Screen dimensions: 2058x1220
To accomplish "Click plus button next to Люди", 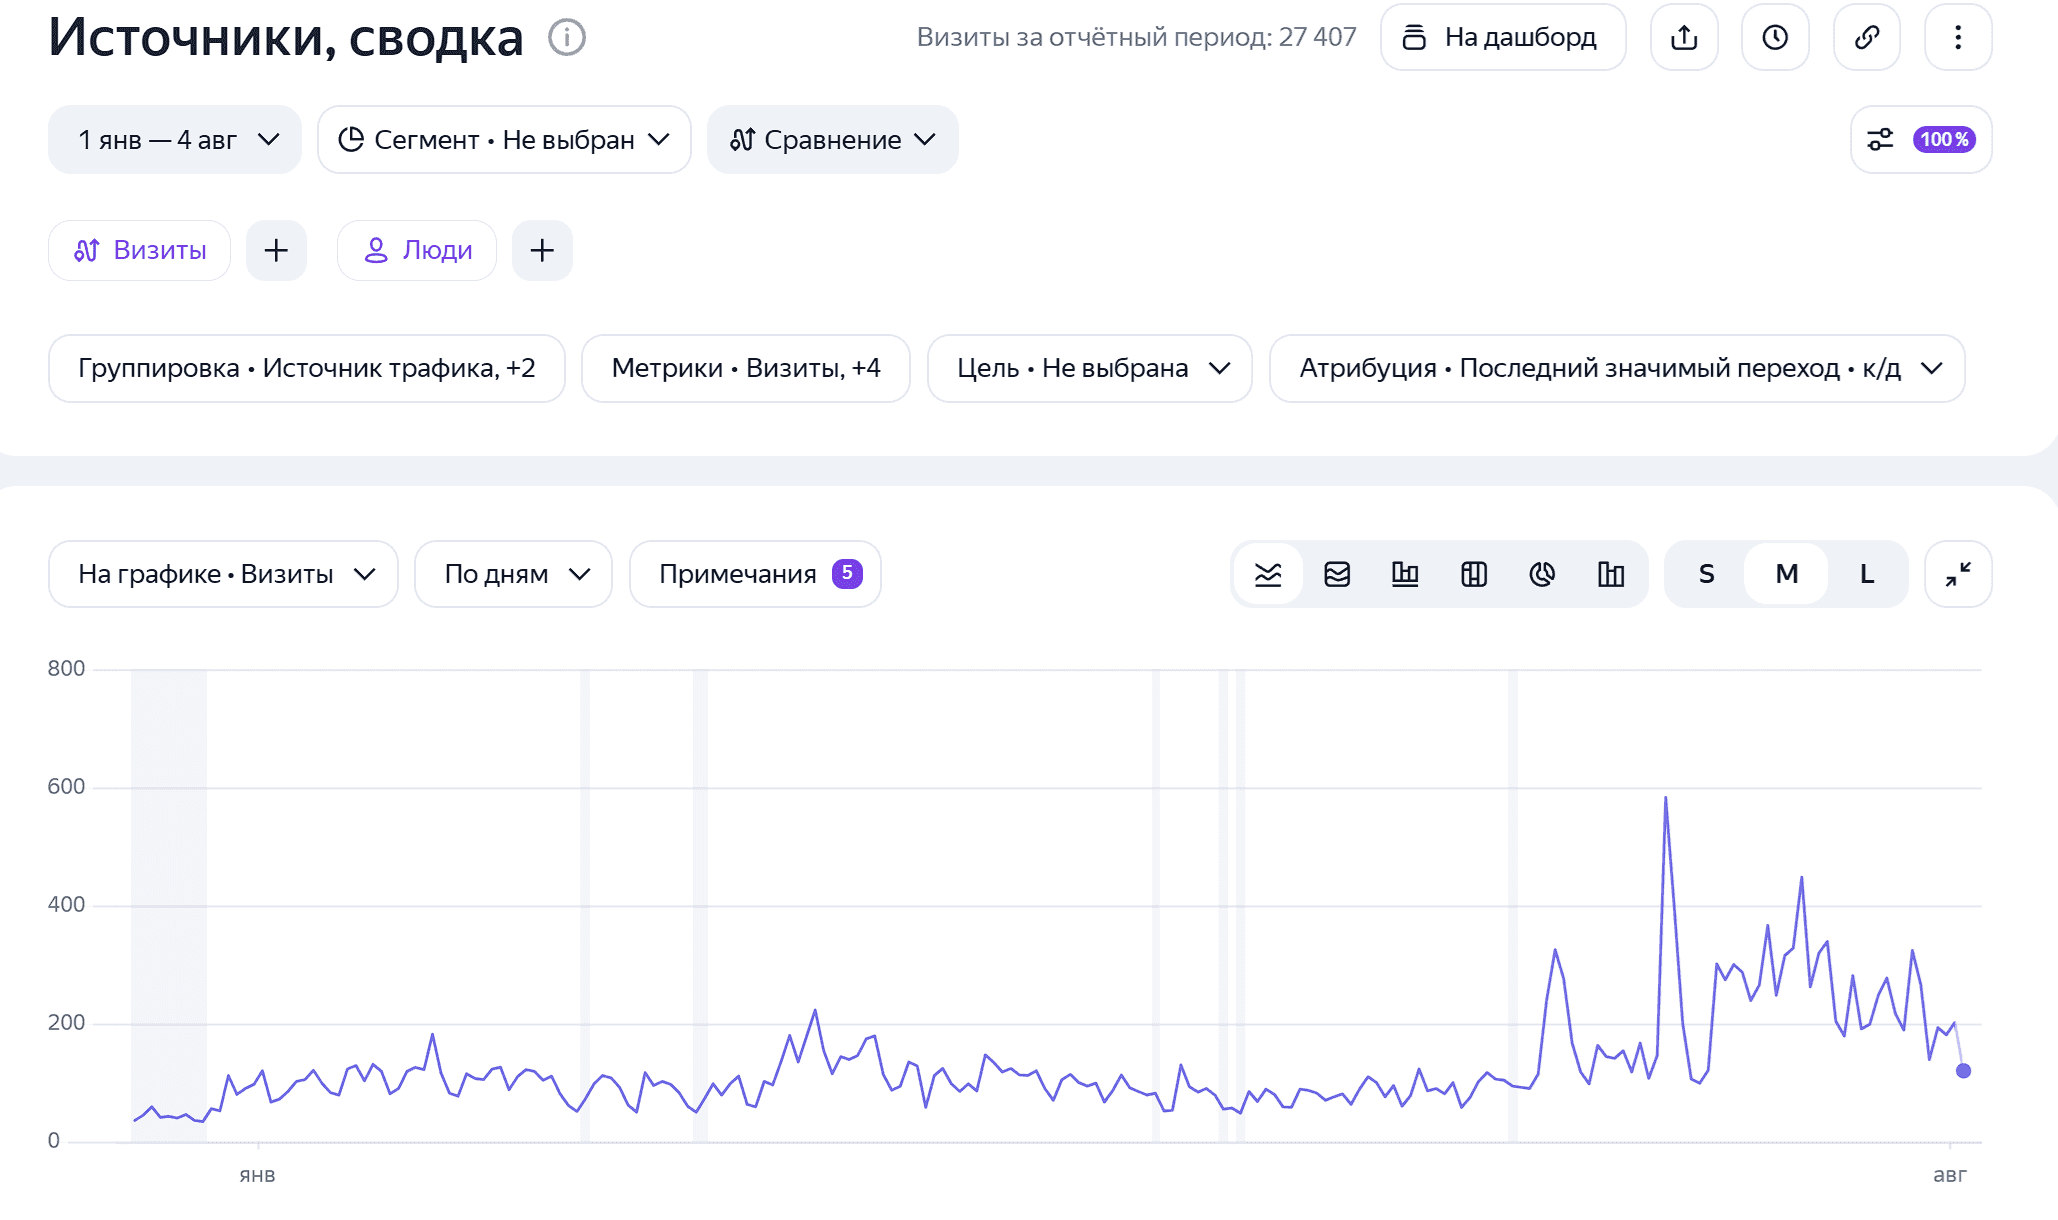I will coord(542,250).
